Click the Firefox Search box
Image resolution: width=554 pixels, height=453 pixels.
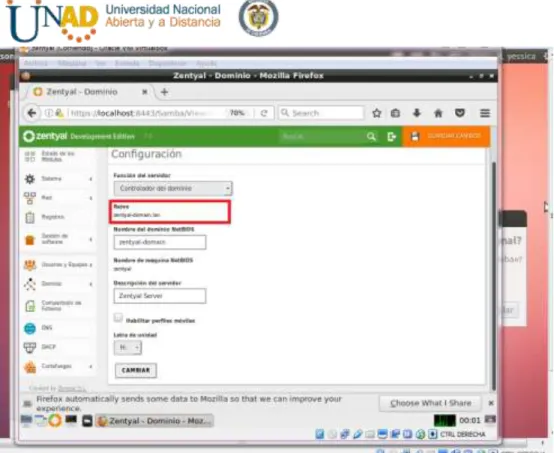click(321, 113)
